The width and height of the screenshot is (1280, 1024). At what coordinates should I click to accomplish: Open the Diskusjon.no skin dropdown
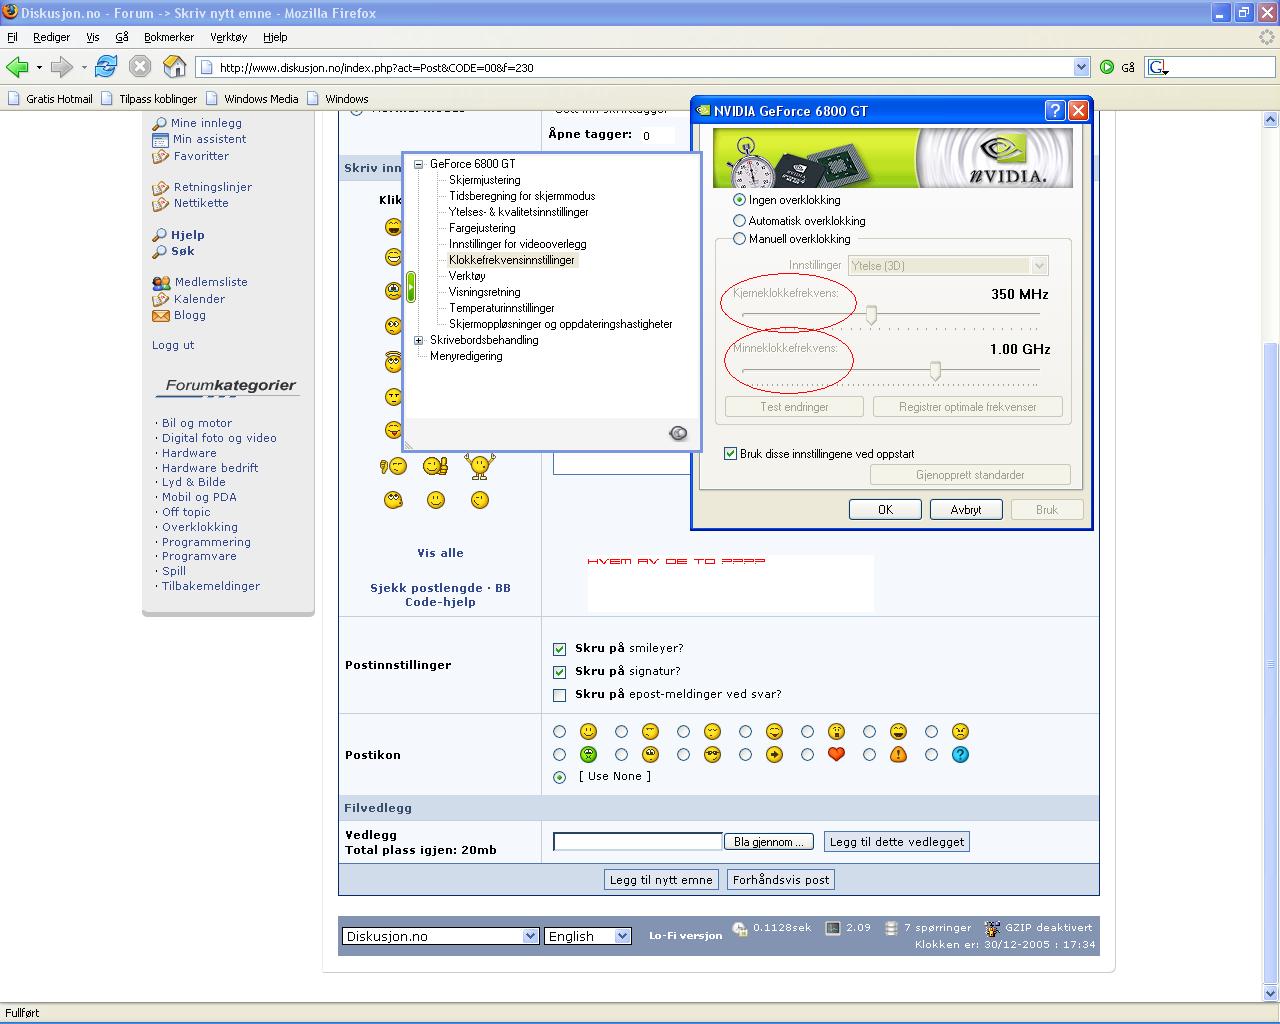coord(440,936)
